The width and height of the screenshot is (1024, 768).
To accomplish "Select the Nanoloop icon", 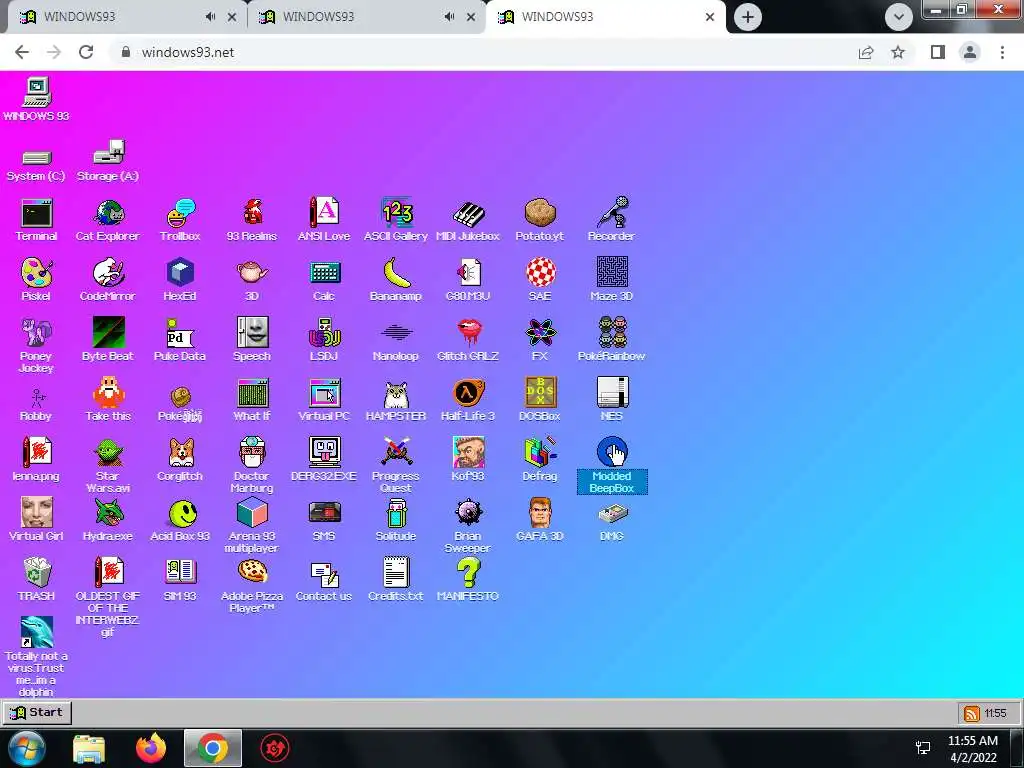I will [396, 333].
